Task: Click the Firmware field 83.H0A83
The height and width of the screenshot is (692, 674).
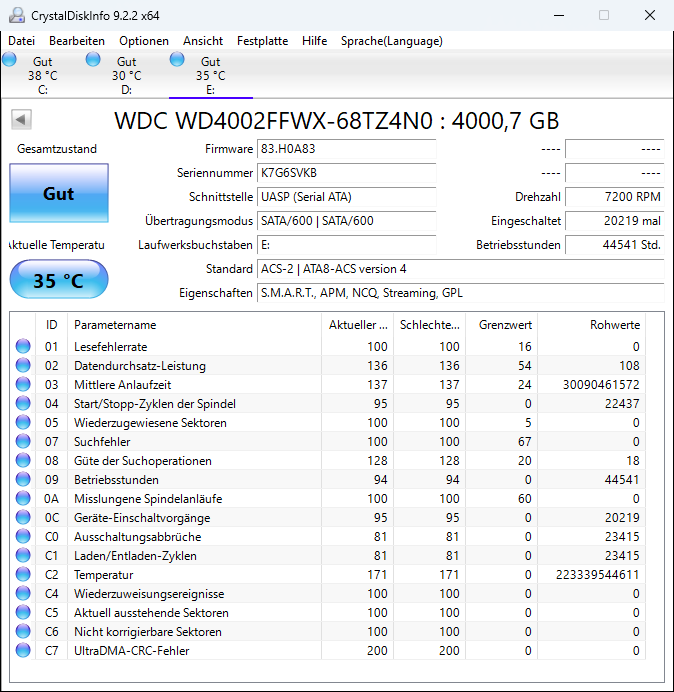Action: pos(346,149)
